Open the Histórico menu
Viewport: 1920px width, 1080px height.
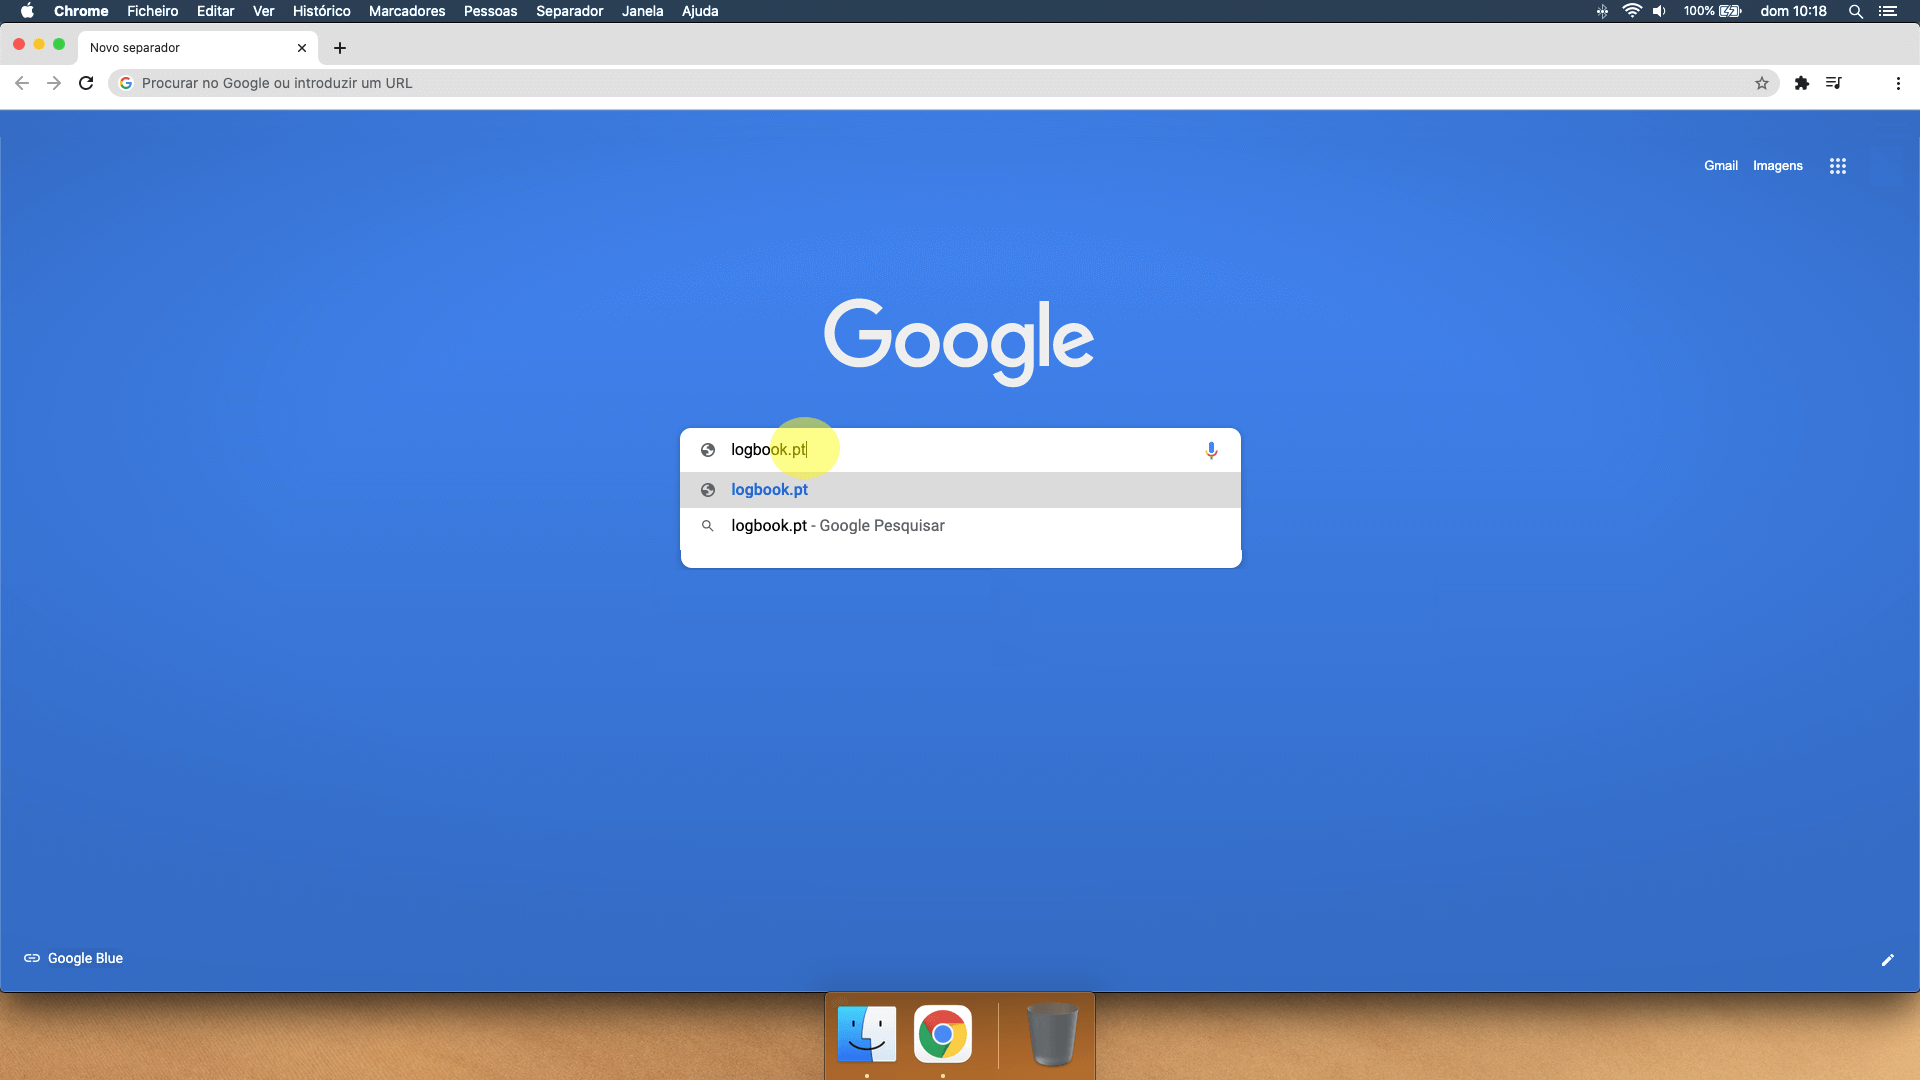pos(321,11)
